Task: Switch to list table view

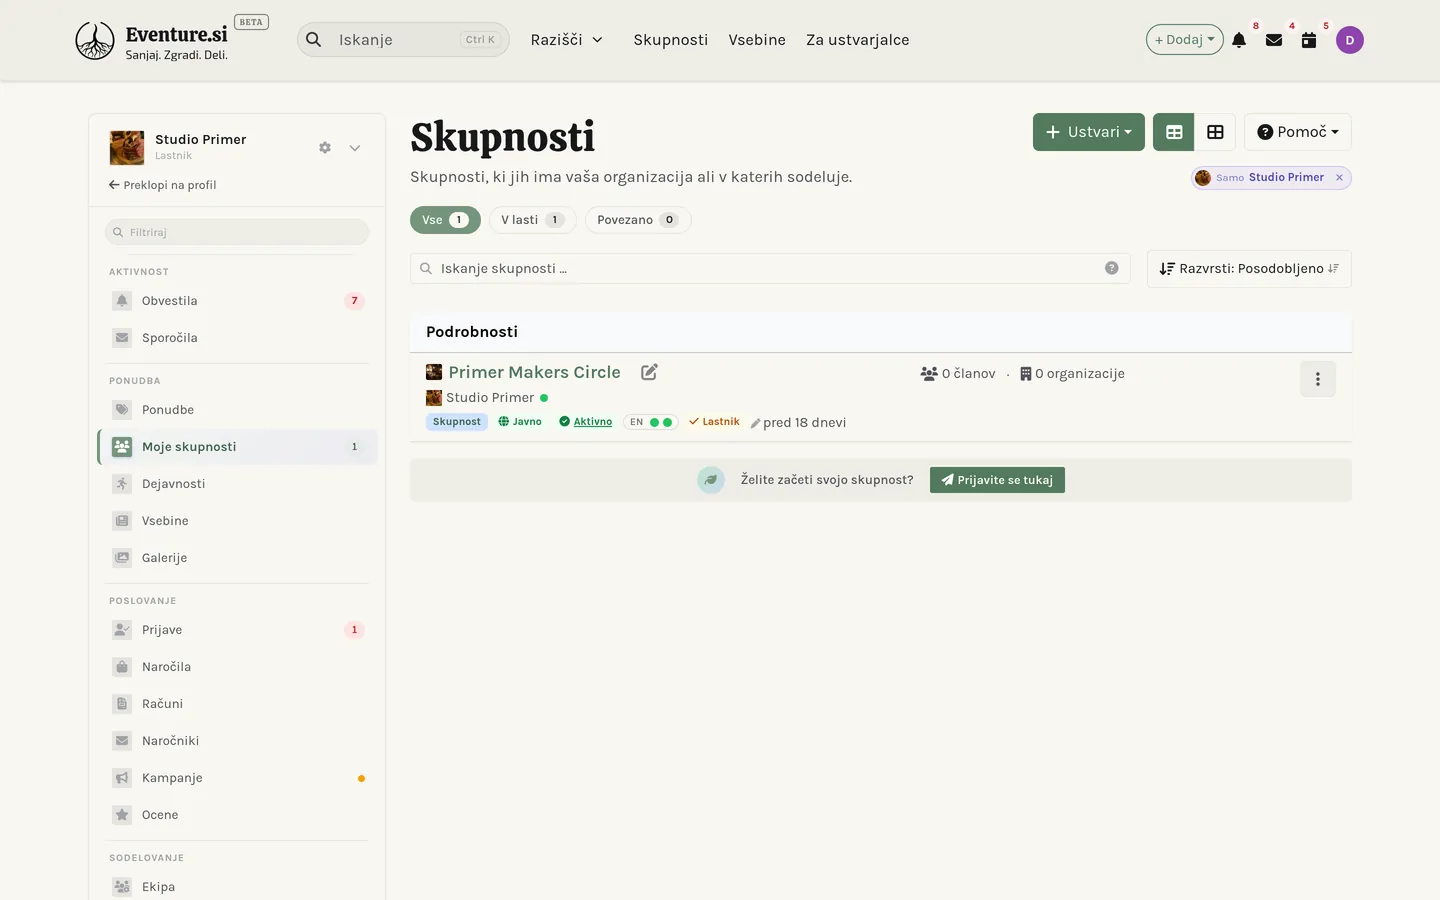Action: click(1174, 132)
